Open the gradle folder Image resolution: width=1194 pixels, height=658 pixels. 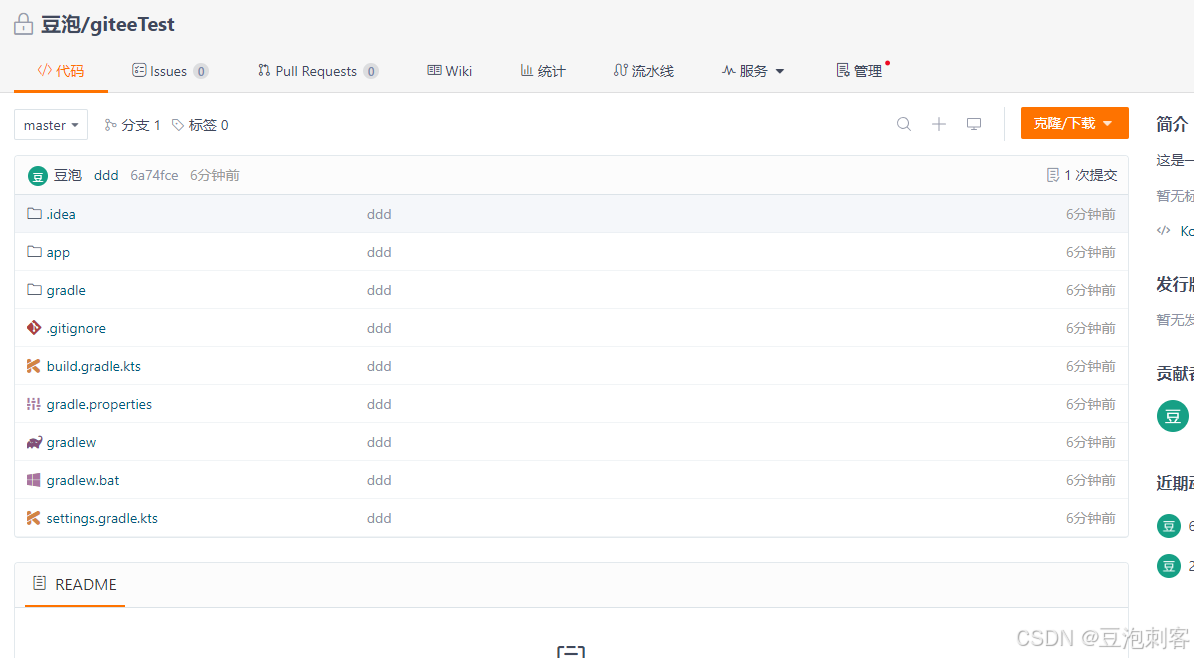click(66, 290)
